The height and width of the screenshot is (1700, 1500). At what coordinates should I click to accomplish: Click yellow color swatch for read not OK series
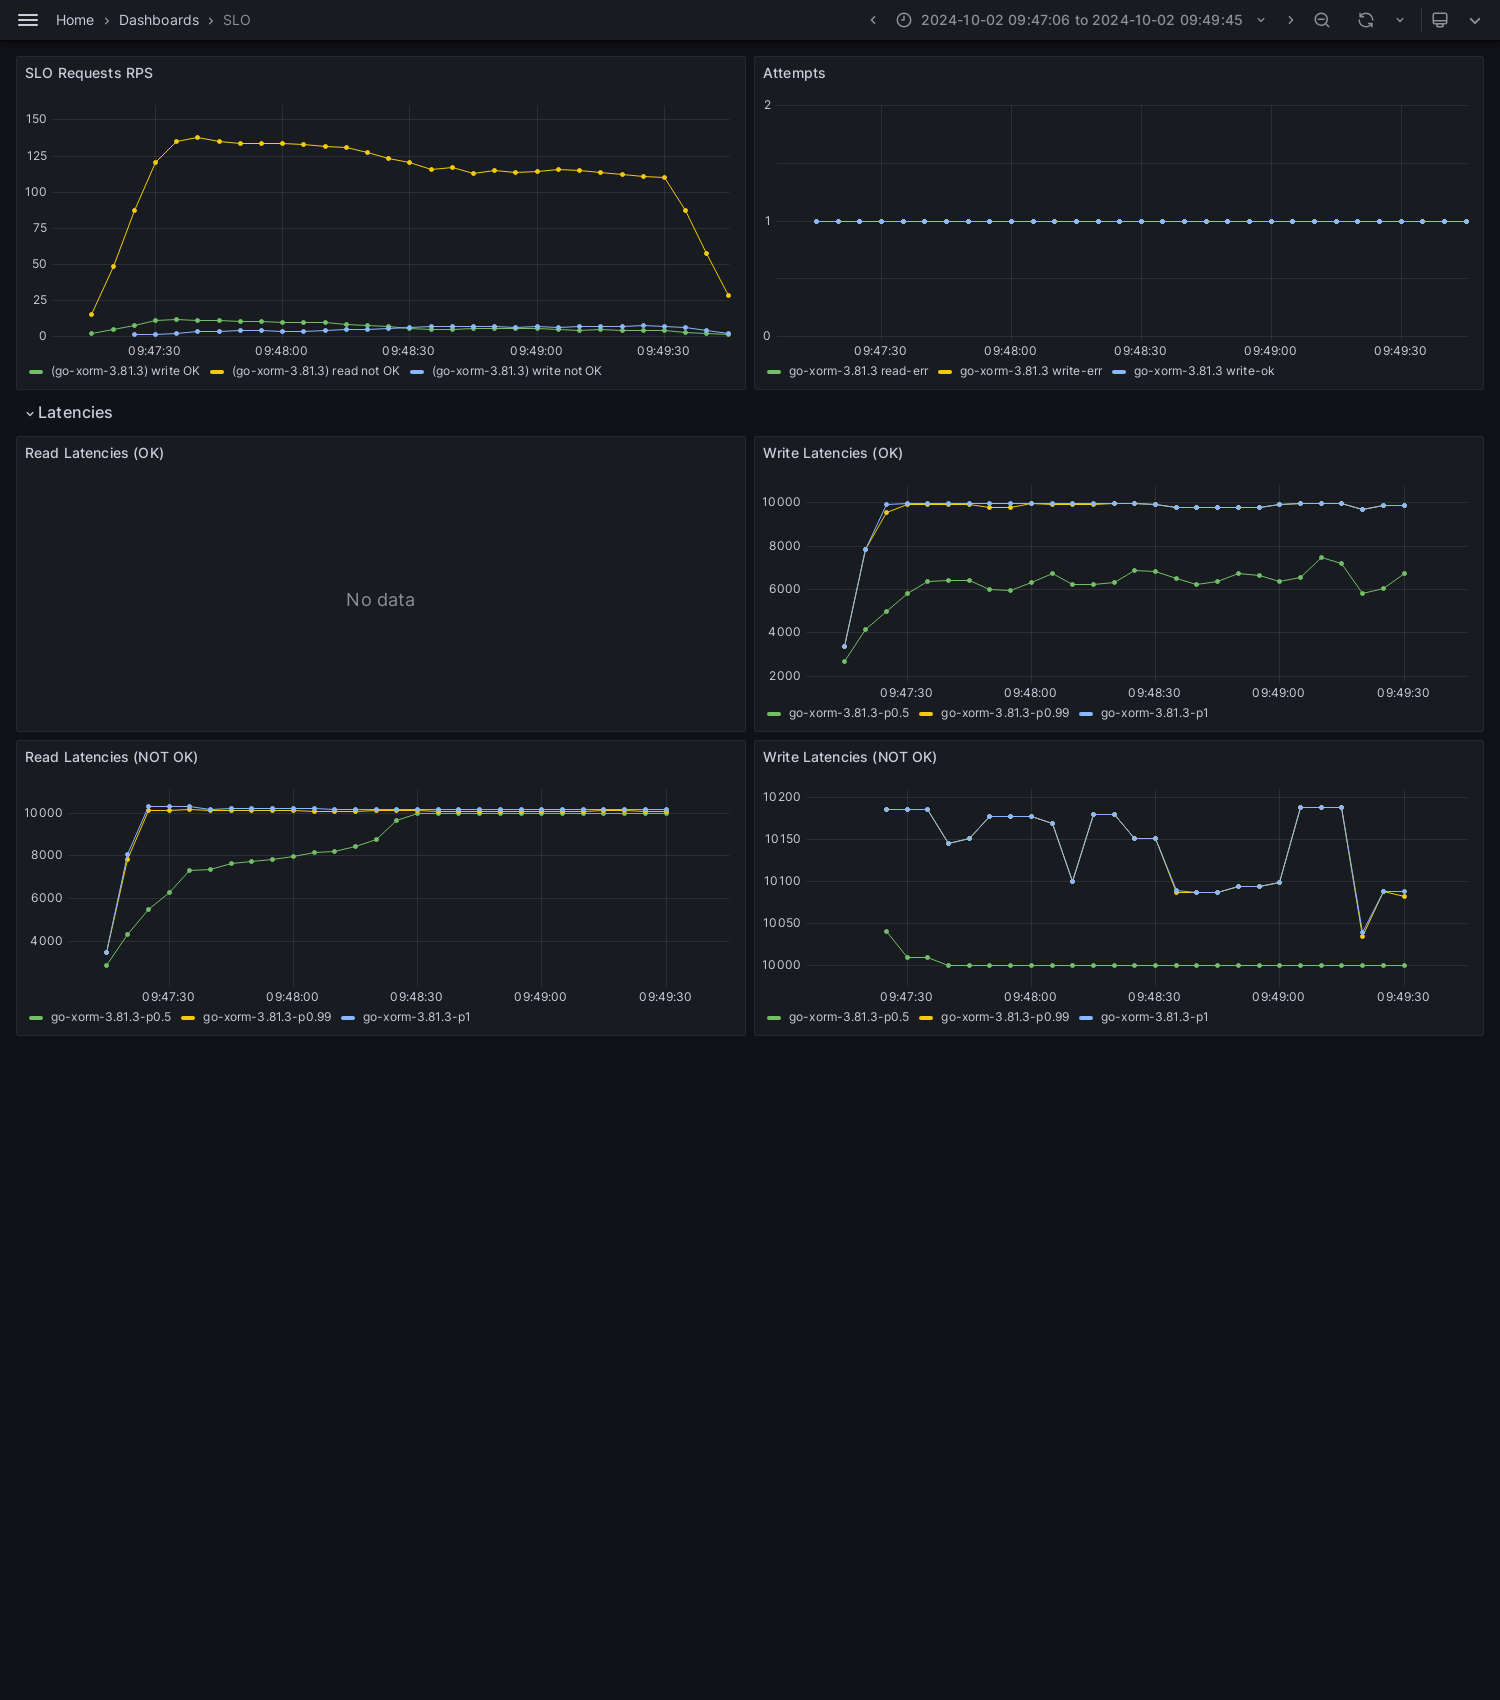coord(217,372)
